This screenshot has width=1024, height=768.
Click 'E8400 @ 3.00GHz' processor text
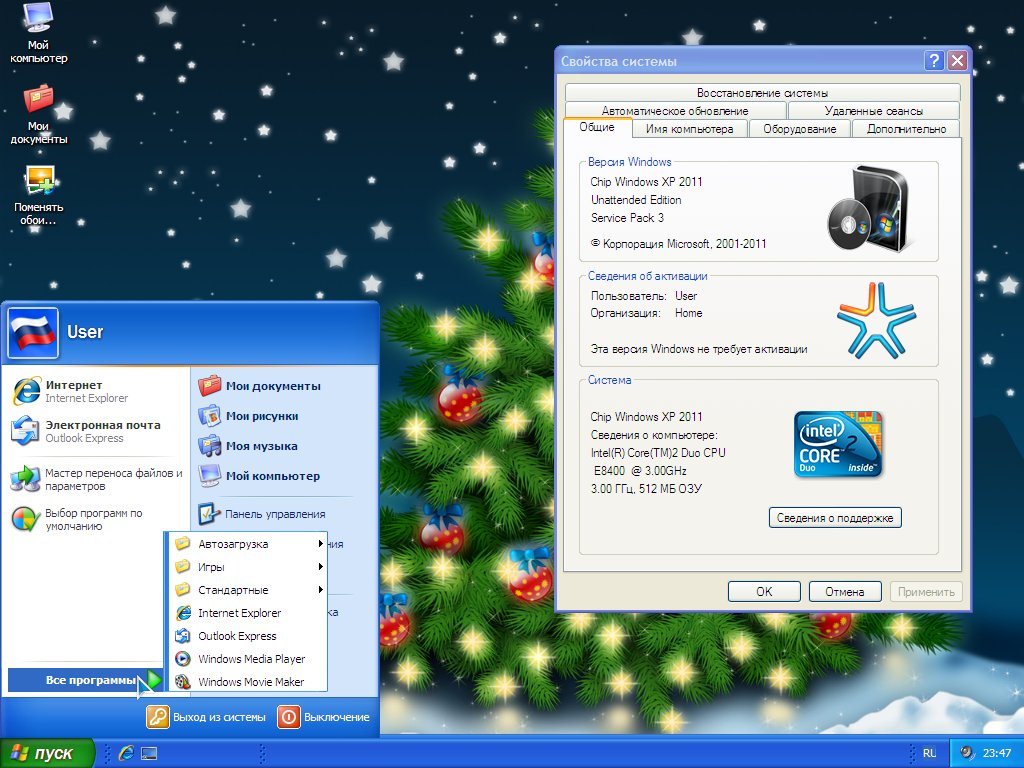(640, 471)
